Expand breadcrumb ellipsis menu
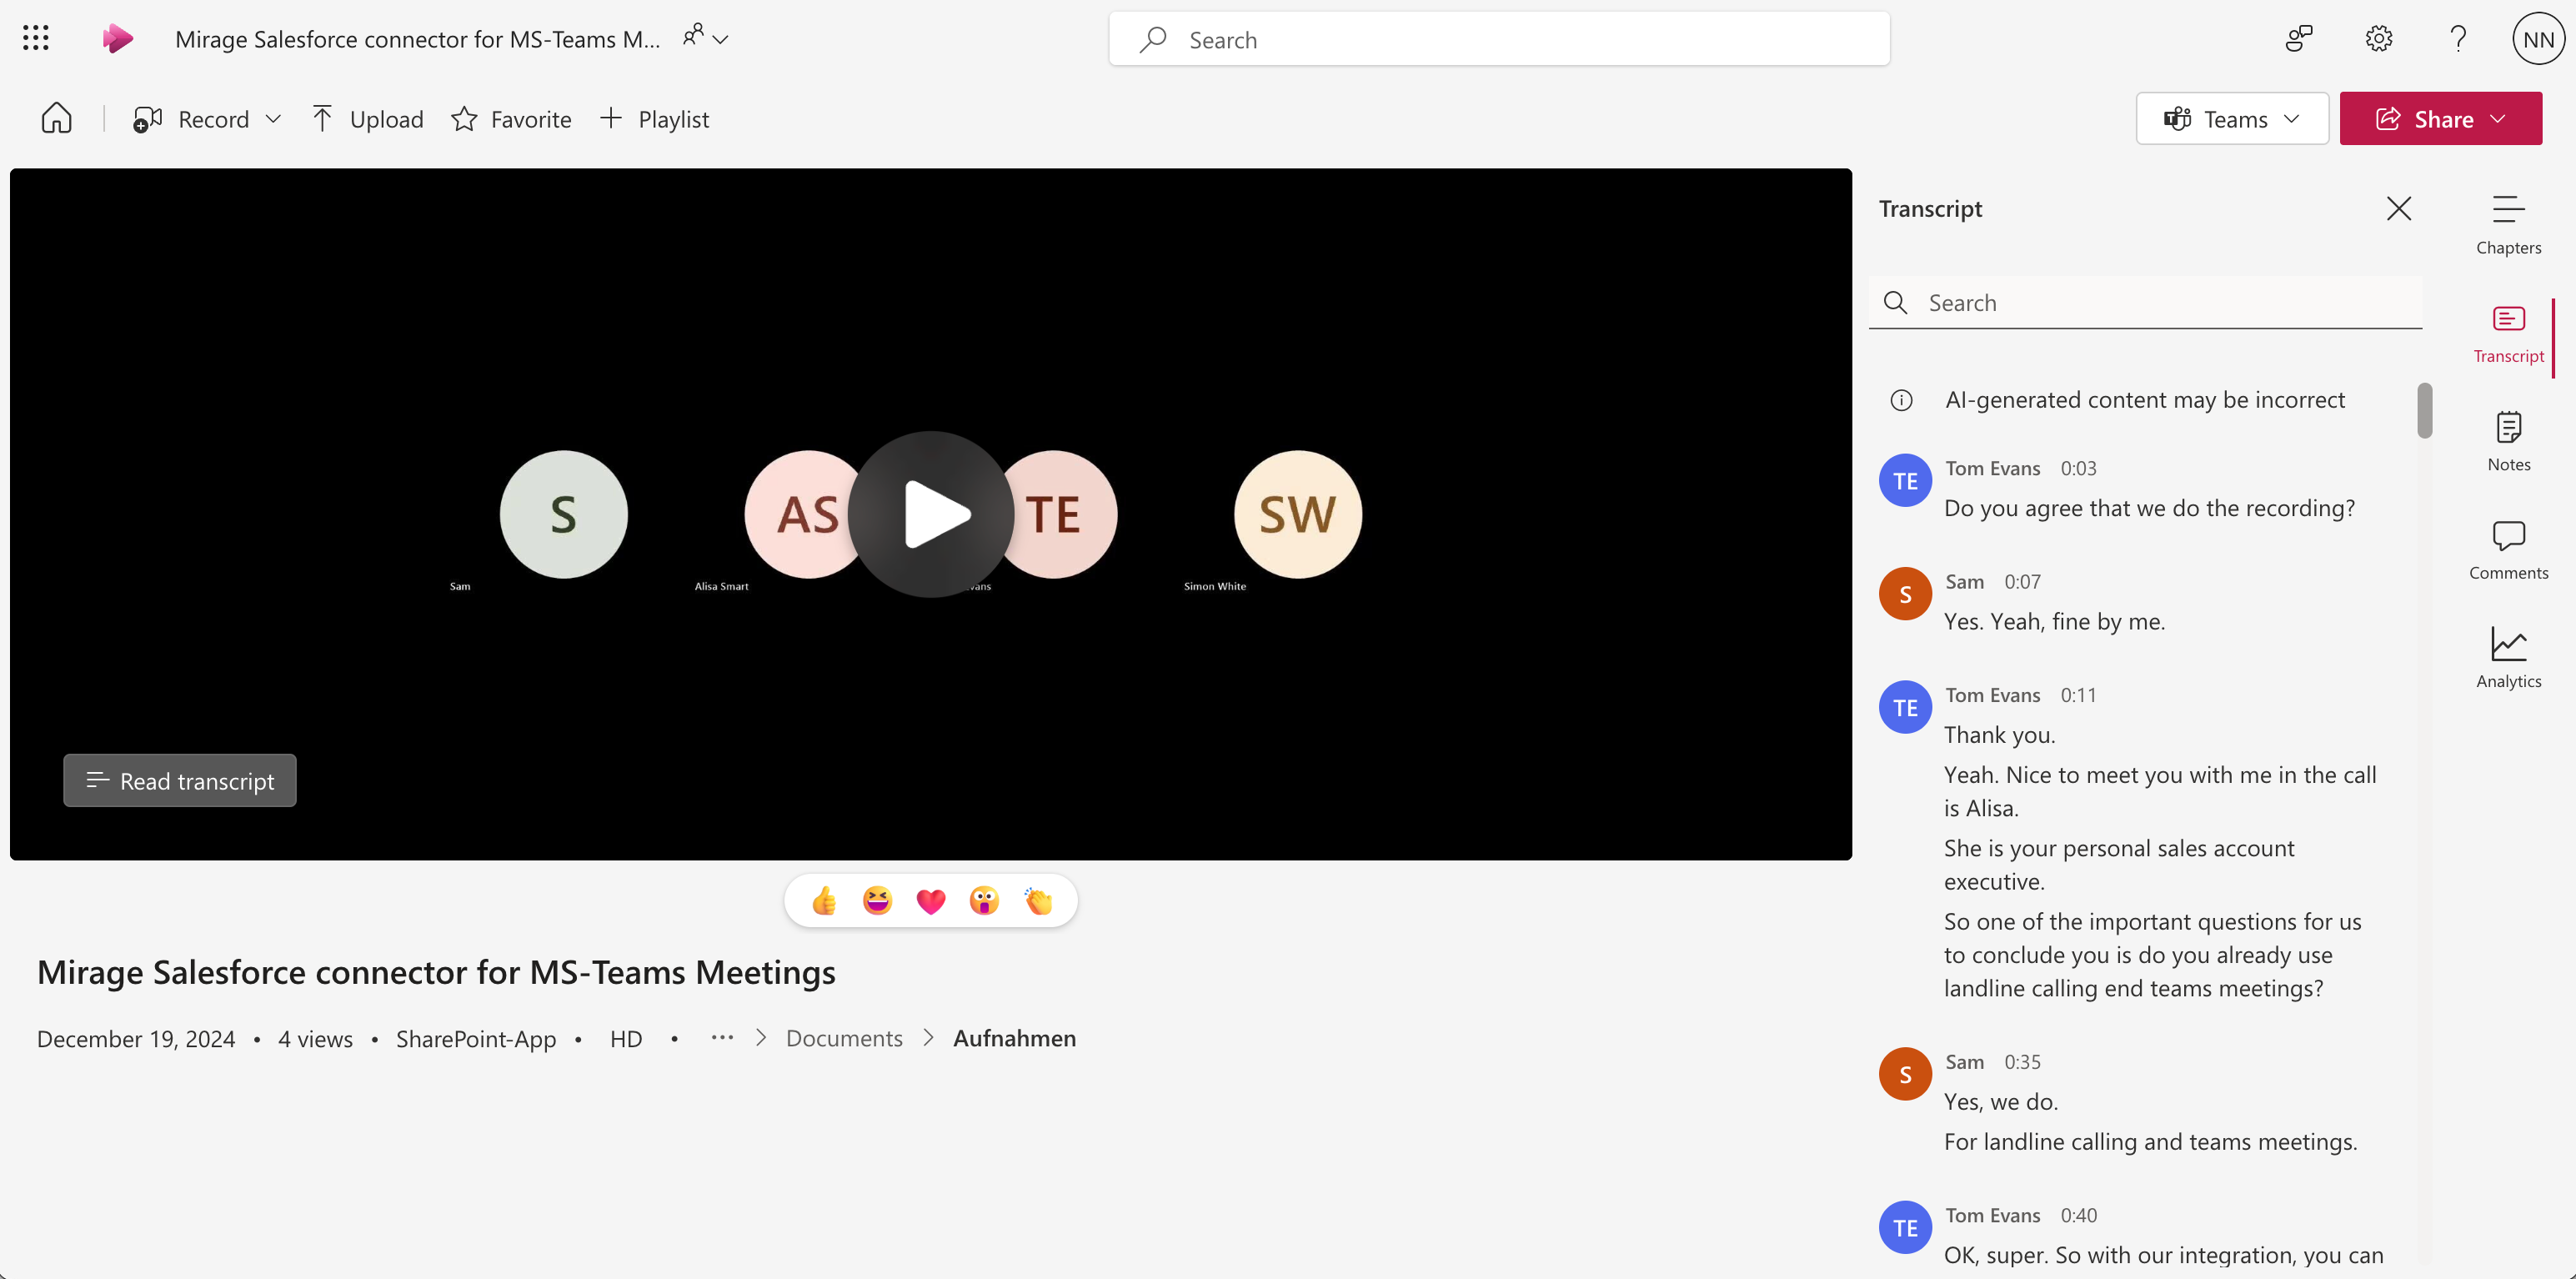 click(721, 1038)
